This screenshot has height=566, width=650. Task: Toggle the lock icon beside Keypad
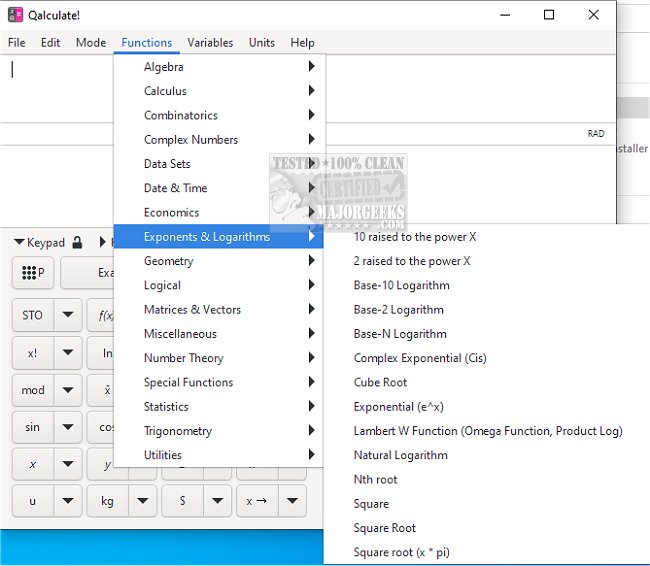pos(78,243)
